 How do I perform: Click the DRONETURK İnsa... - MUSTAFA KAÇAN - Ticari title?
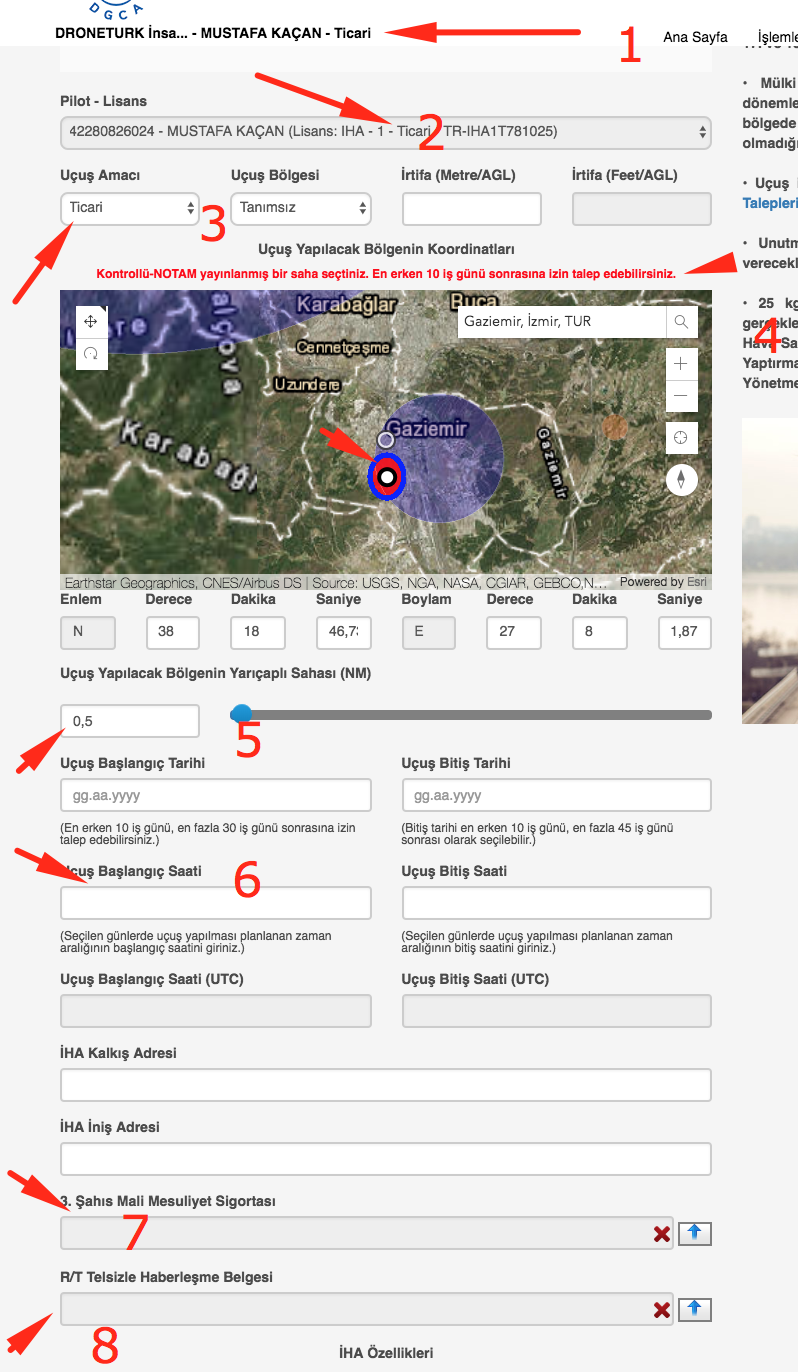pyautogui.click(x=213, y=33)
